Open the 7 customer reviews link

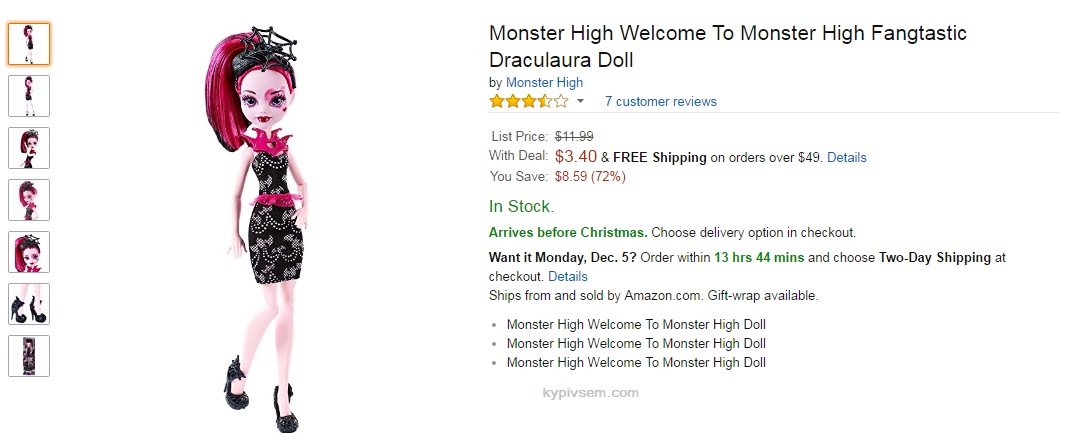660,101
